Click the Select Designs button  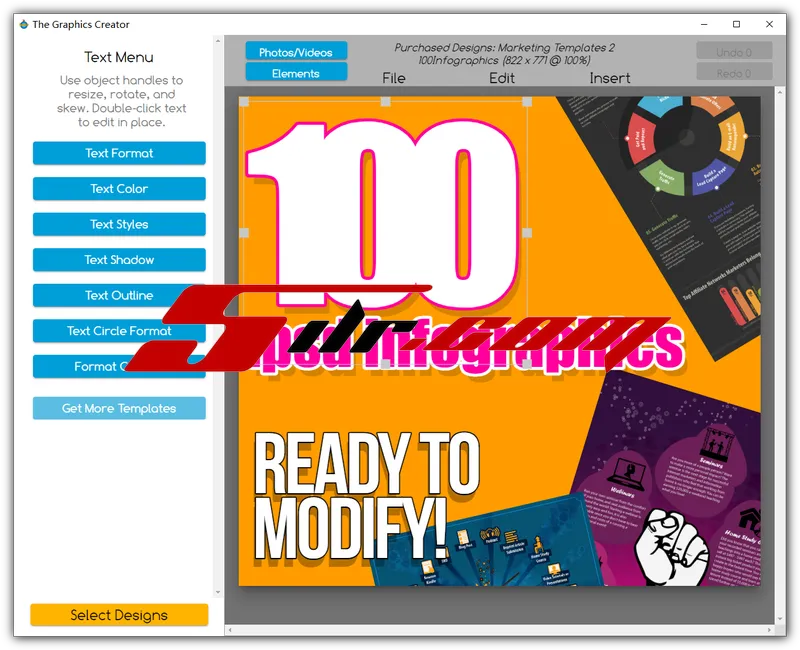tap(119, 615)
